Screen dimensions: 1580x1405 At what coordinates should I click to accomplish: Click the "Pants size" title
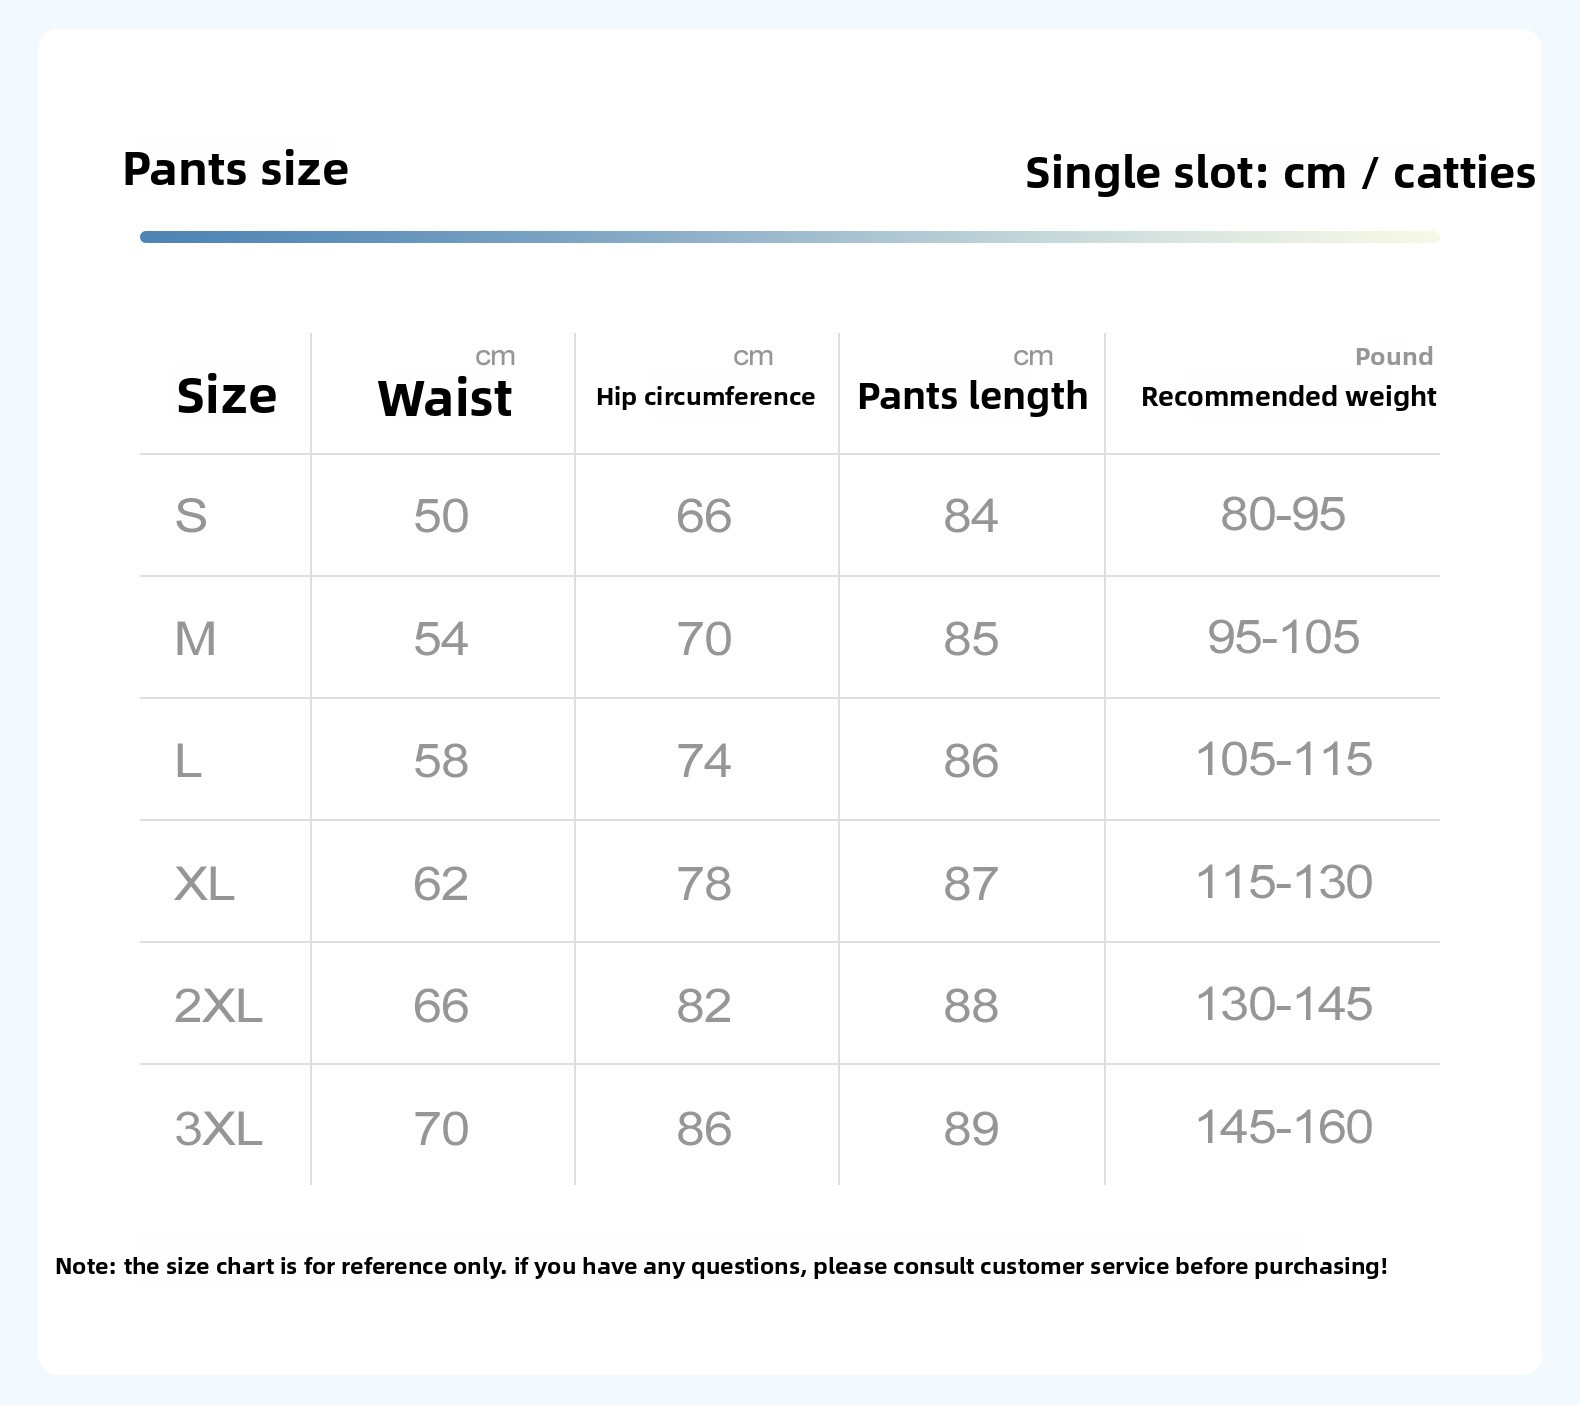tap(235, 170)
